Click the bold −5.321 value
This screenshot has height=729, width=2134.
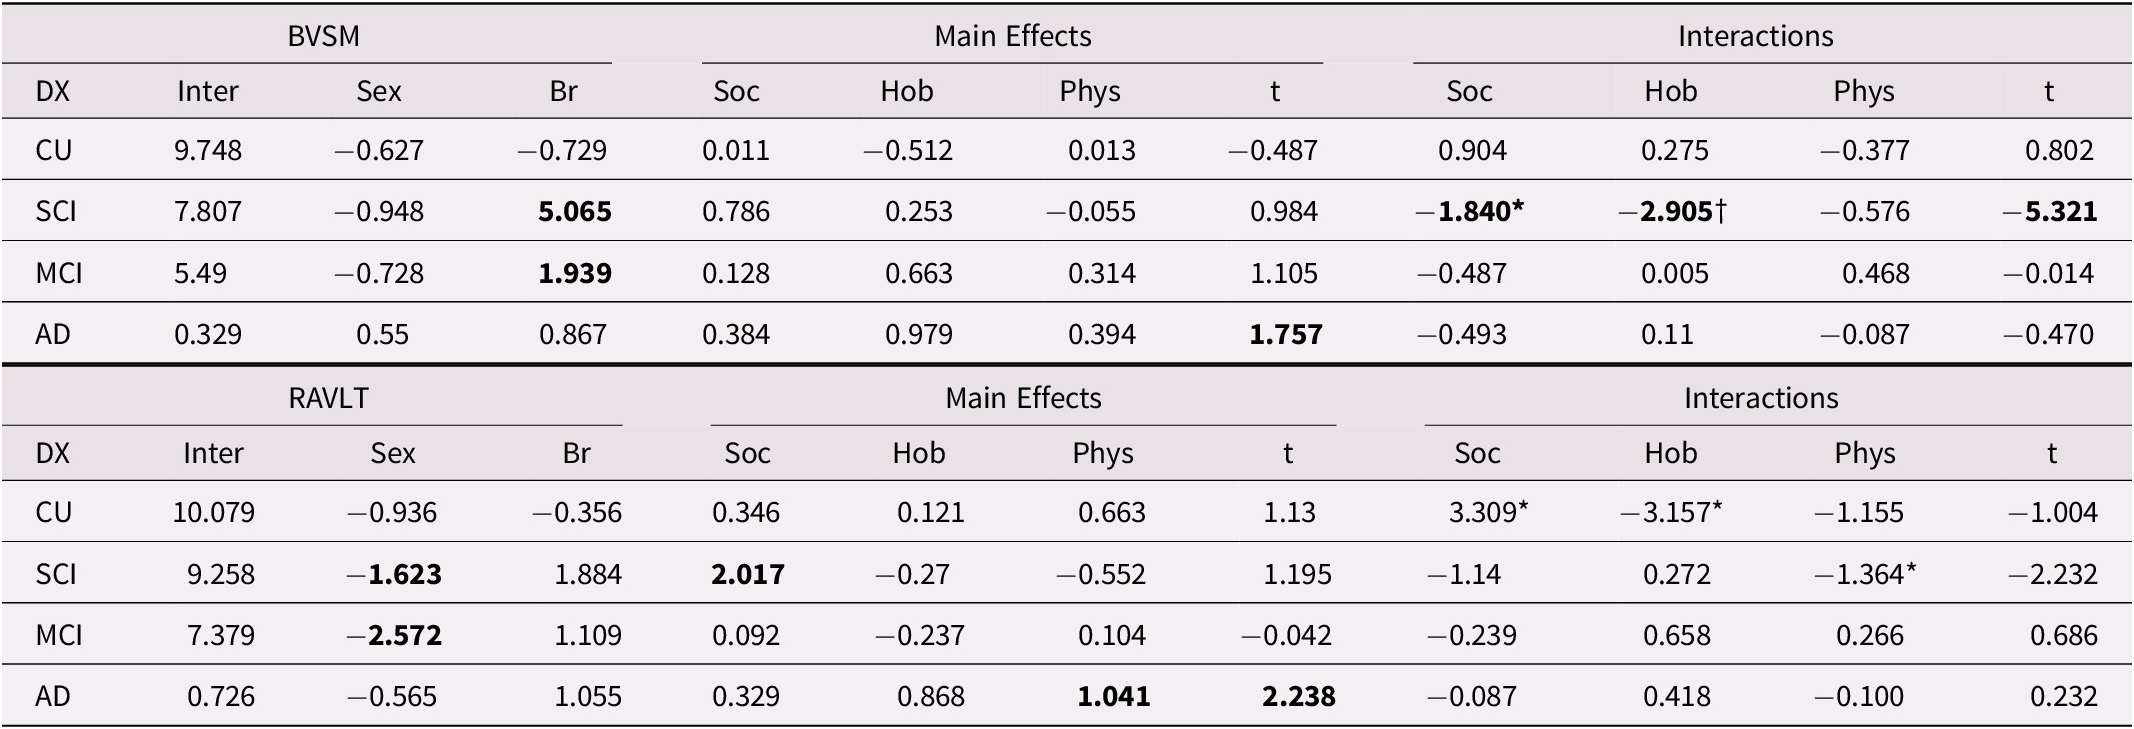click(2049, 212)
